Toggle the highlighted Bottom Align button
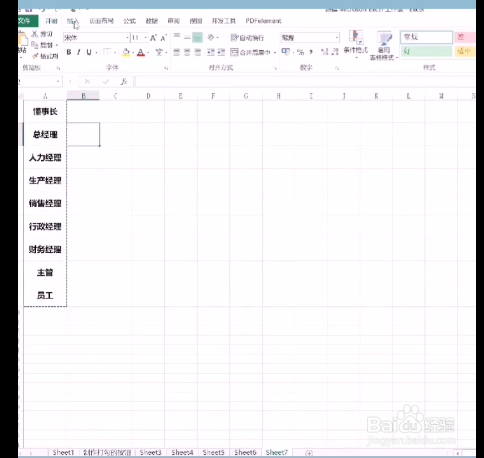 click(x=197, y=37)
